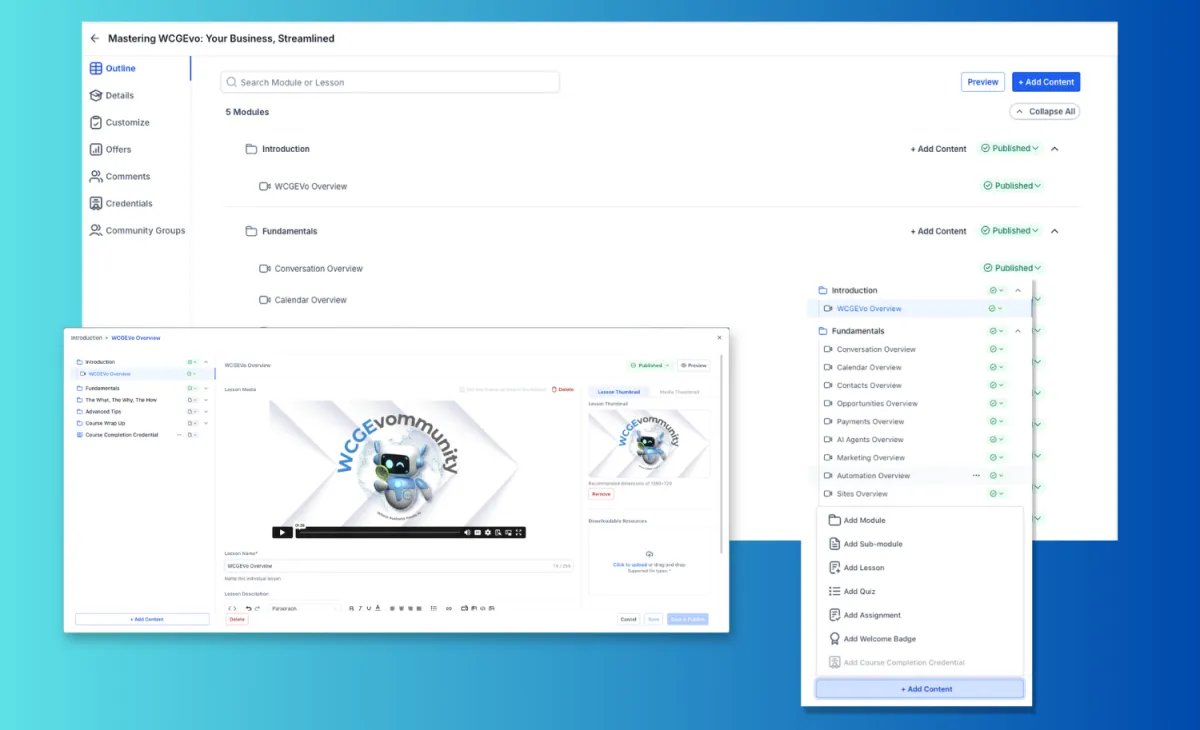Screen dimensions: 1200x730
Task: Switch to the Lesson Thumbnail tab
Action: (618, 392)
